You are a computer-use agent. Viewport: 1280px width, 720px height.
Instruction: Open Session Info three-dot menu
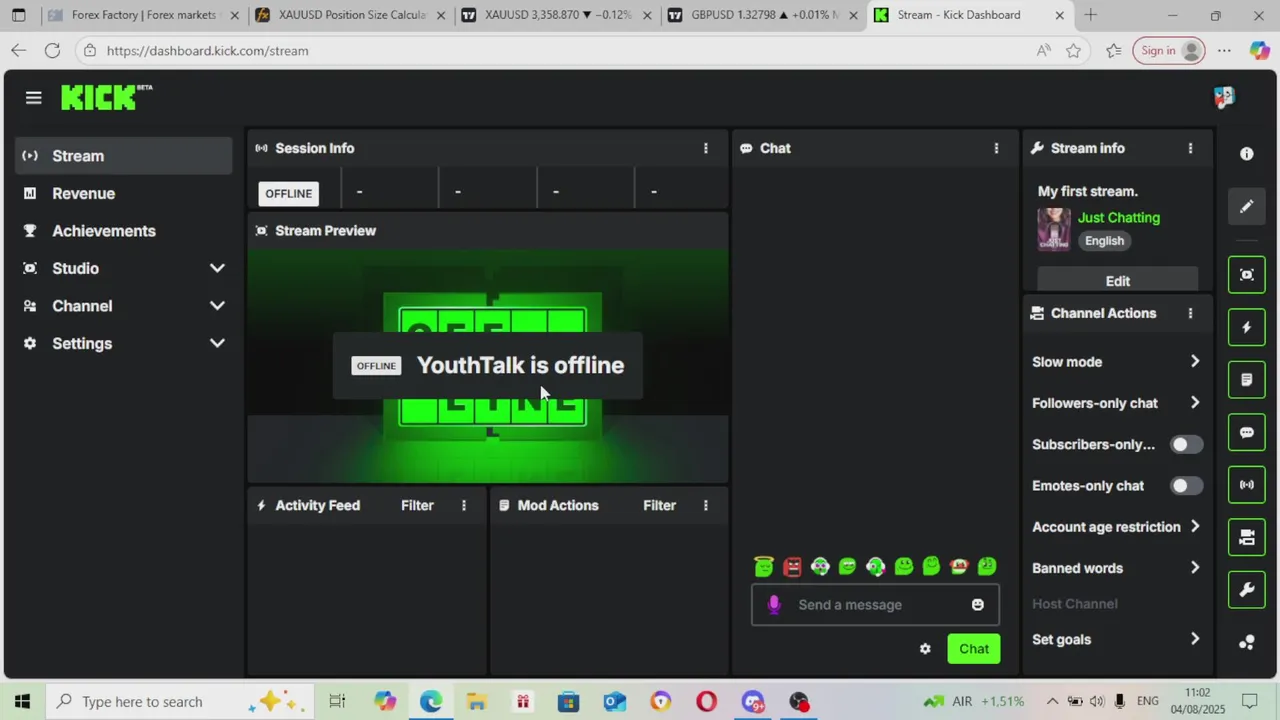click(706, 148)
